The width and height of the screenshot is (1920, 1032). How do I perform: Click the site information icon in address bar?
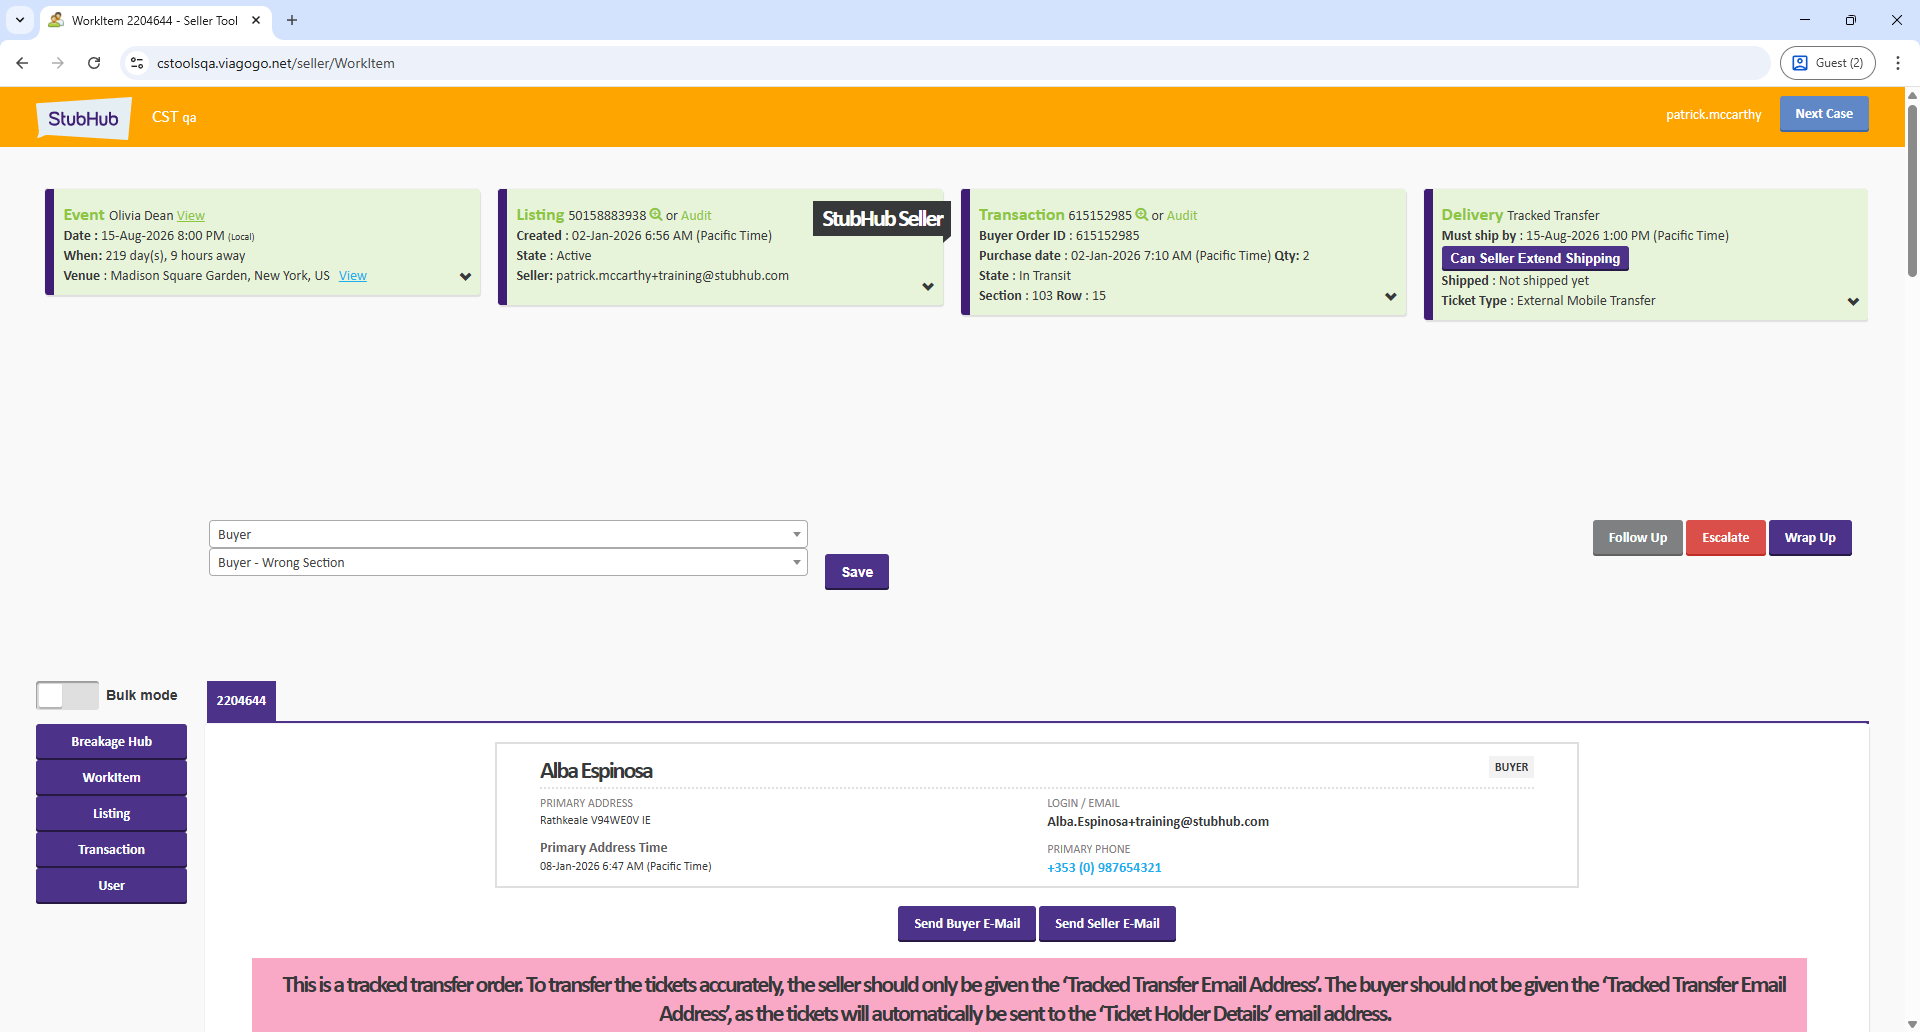click(137, 63)
